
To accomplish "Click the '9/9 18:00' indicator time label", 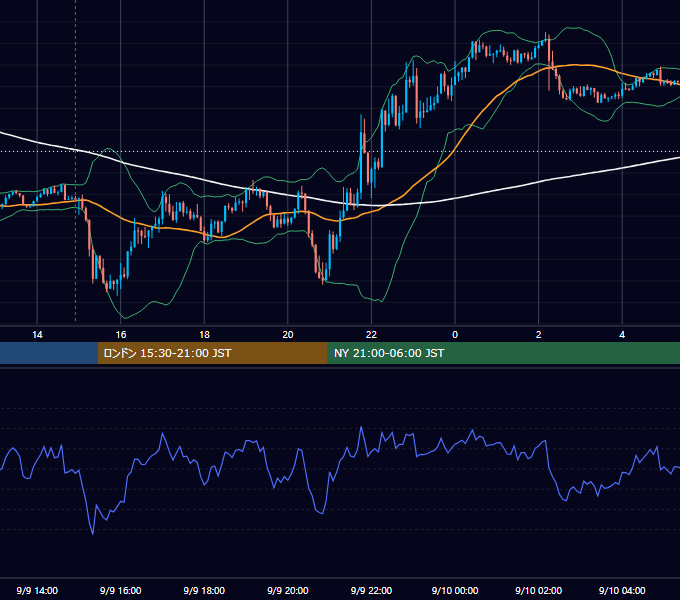I will 204,590.
